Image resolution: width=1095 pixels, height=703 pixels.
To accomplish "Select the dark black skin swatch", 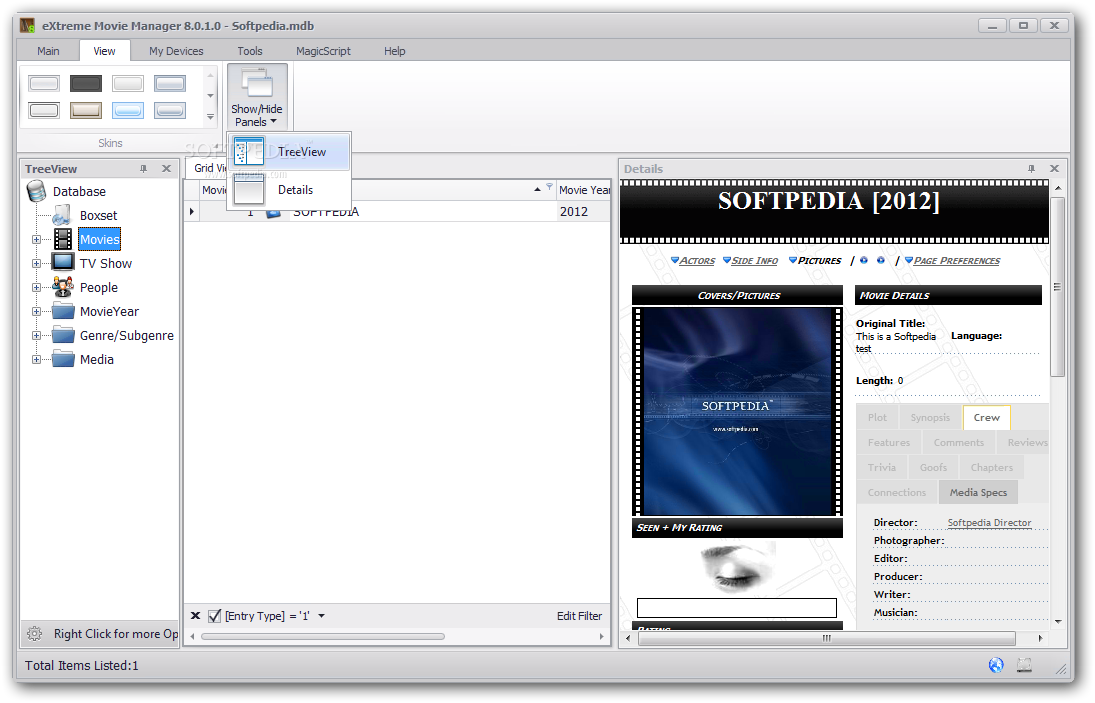I will pos(86,84).
